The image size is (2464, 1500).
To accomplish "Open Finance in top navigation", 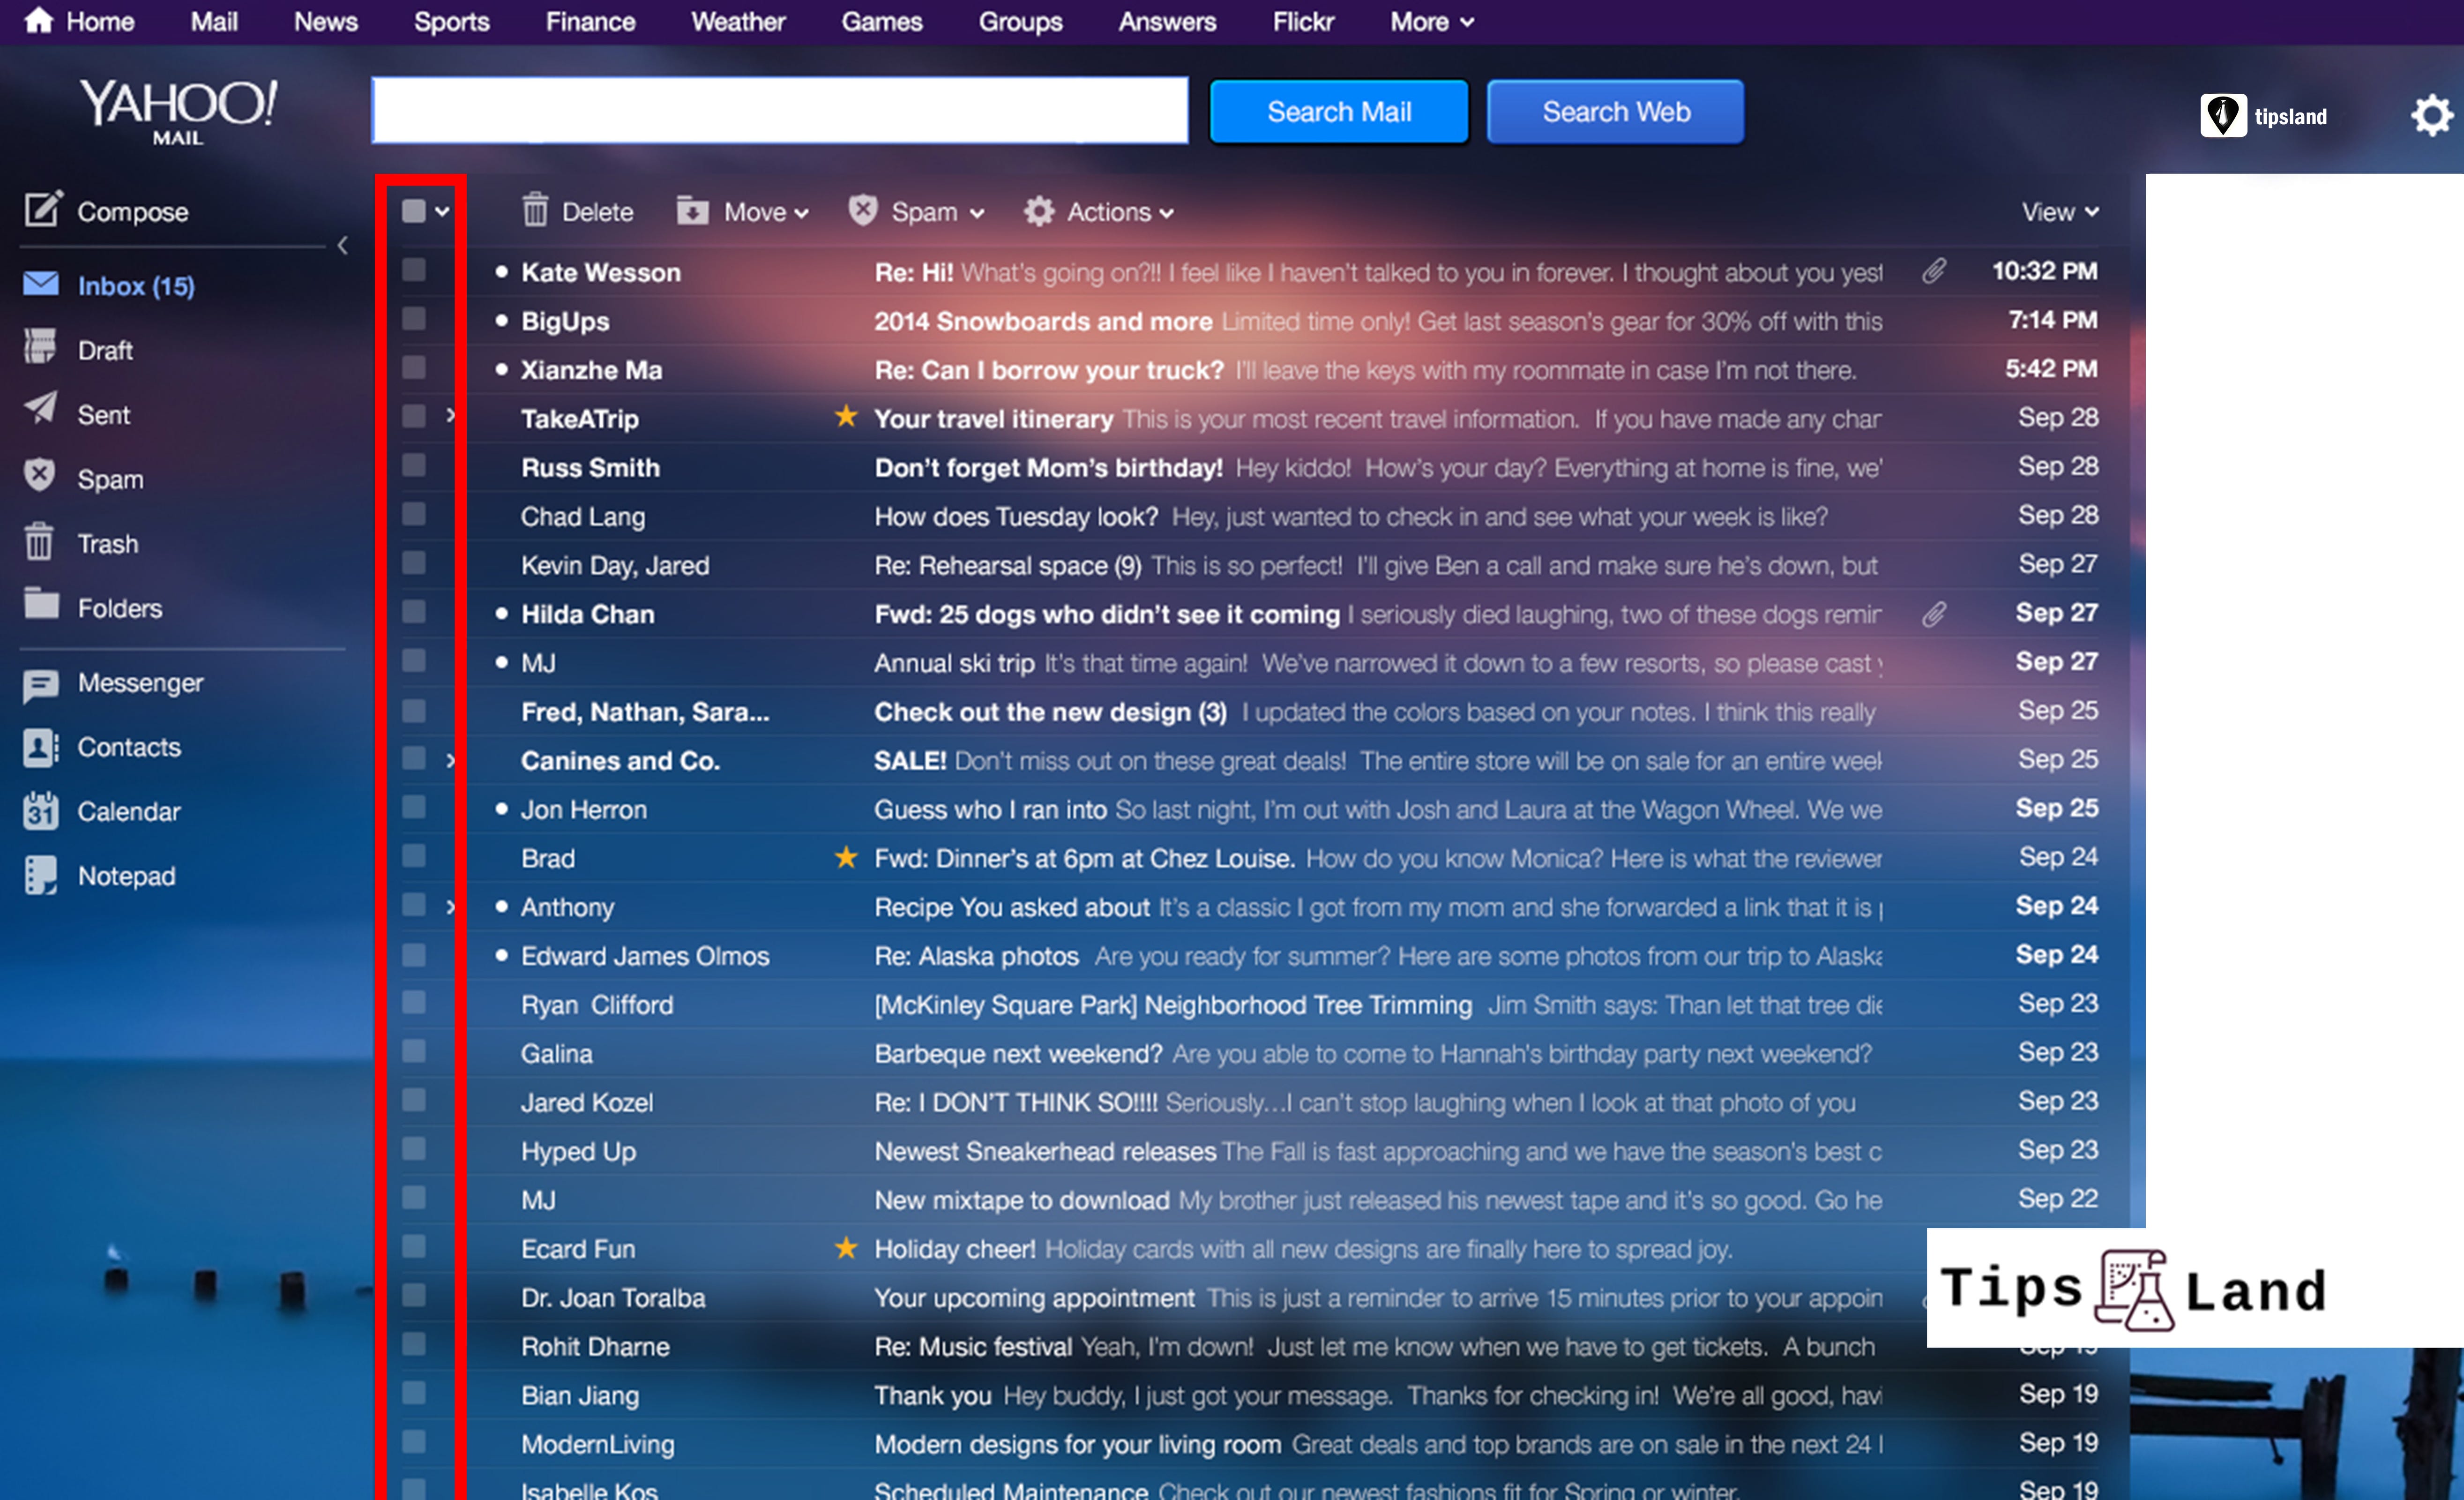I will click(x=590, y=21).
